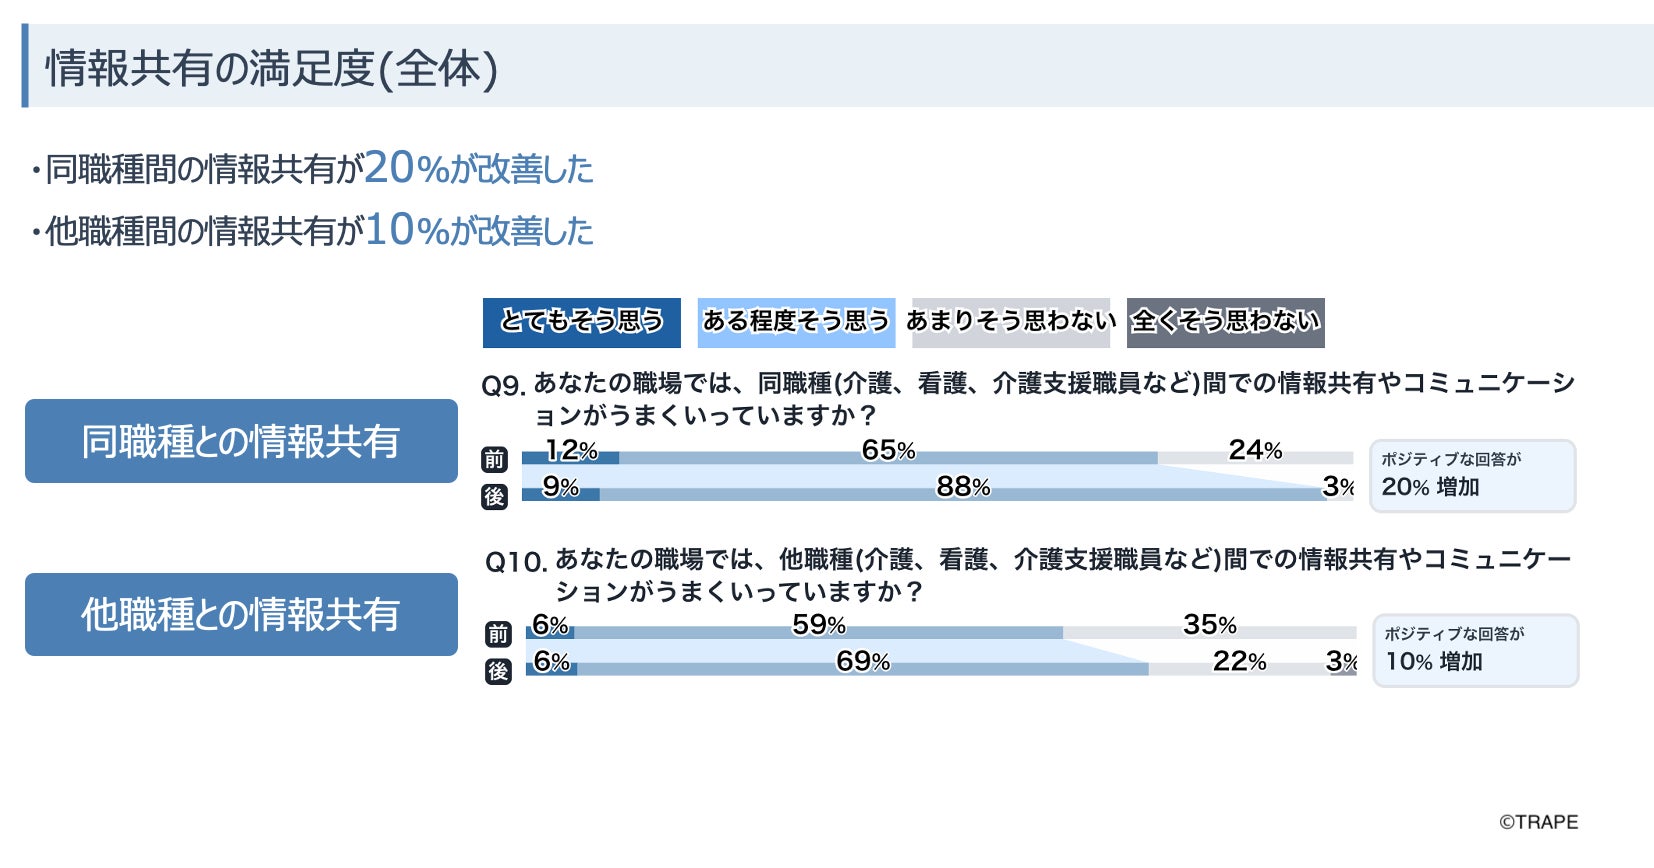Screen dimensions: 1654x868
Task: Select the 35% segment of Q10 before bar
Action: [x=1209, y=632]
